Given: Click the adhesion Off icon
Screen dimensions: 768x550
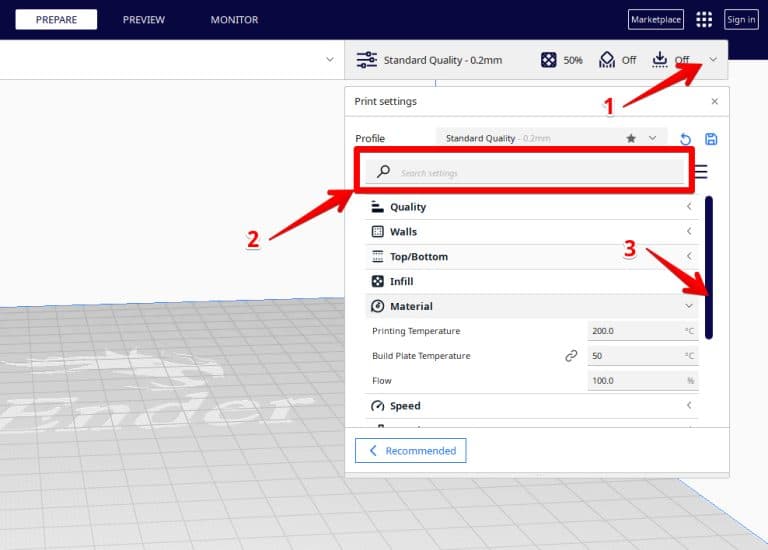Looking at the screenshot, I should pos(660,60).
